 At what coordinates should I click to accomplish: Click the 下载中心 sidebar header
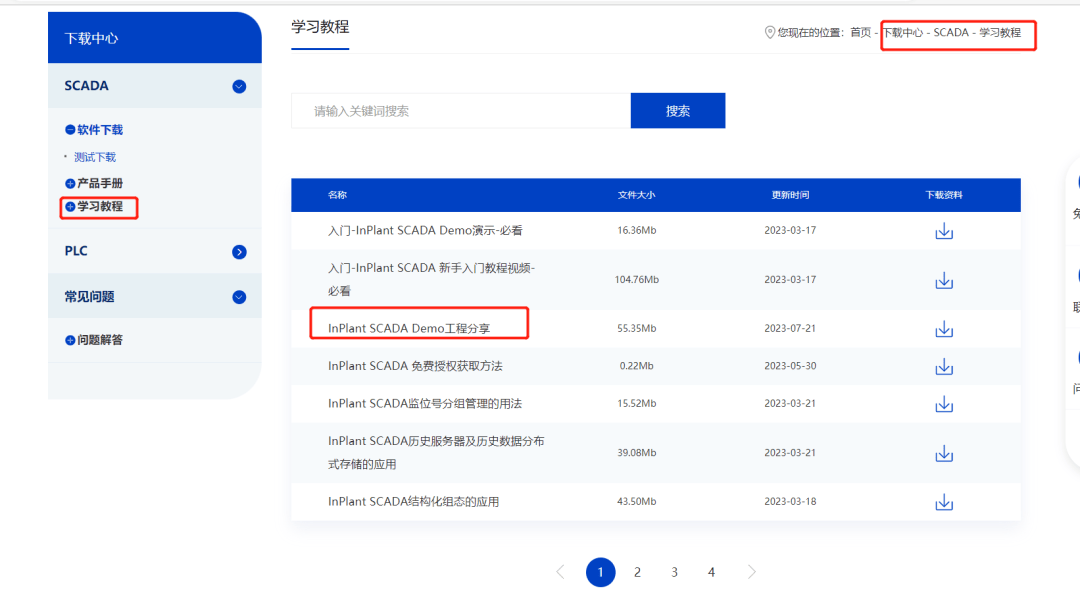[x=155, y=38]
